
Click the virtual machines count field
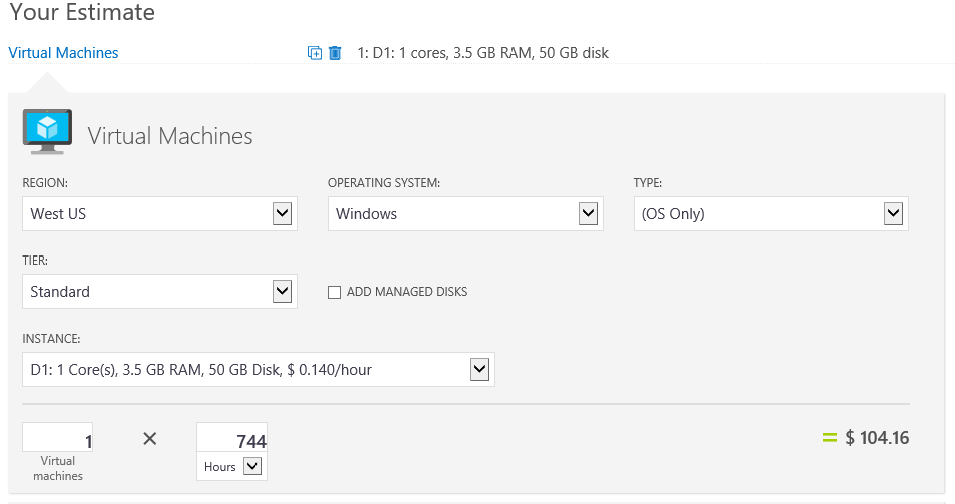58,438
